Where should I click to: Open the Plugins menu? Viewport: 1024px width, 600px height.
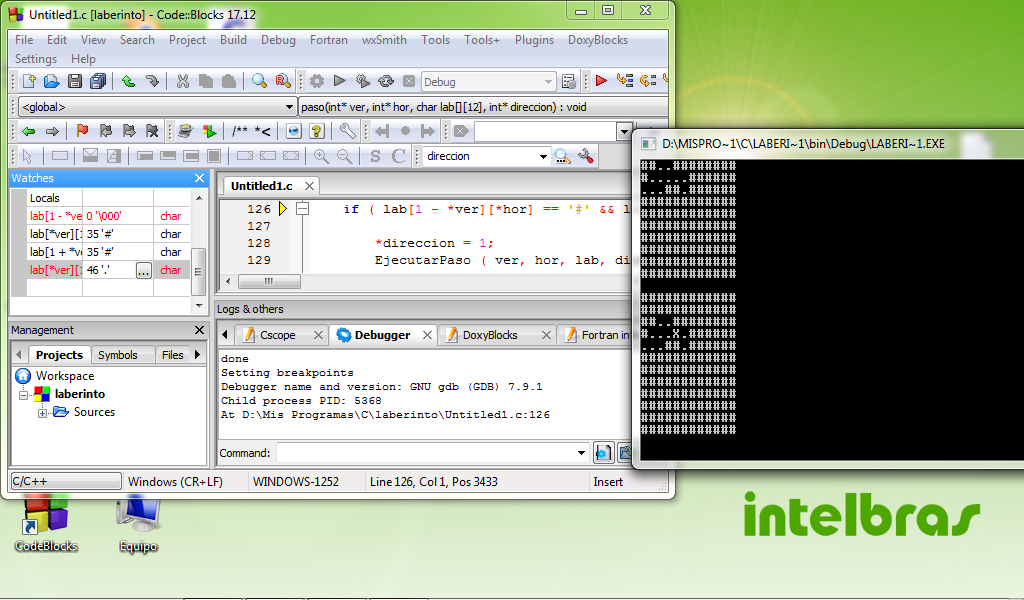pyautogui.click(x=534, y=40)
